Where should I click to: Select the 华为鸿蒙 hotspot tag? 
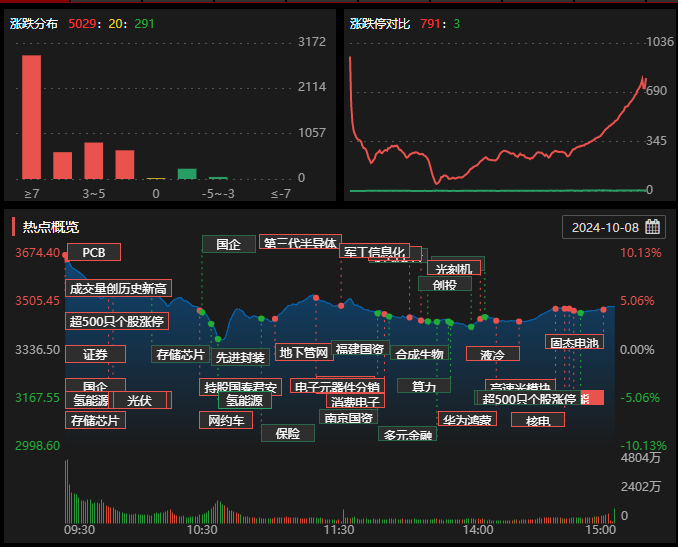[467, 419]
